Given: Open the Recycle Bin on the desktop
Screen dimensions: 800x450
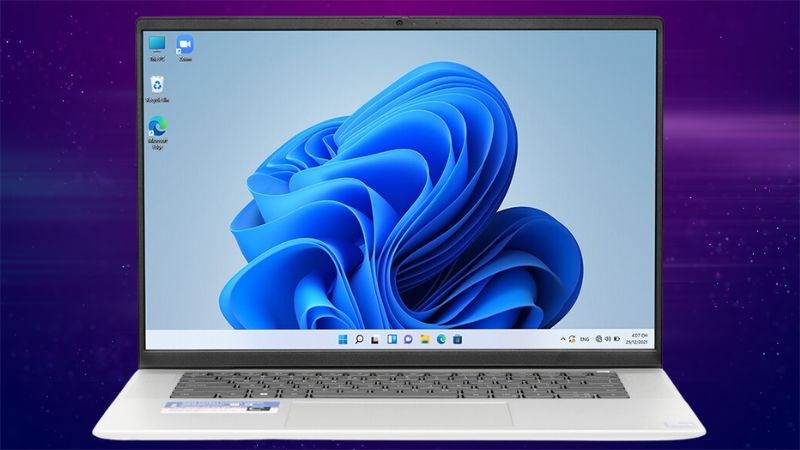Looking at the screenshot, I should [157, 89].
